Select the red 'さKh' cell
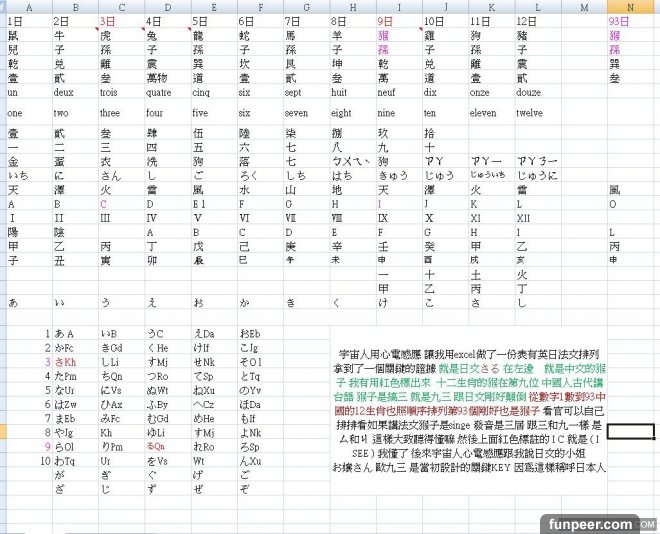 pos(65,361)
